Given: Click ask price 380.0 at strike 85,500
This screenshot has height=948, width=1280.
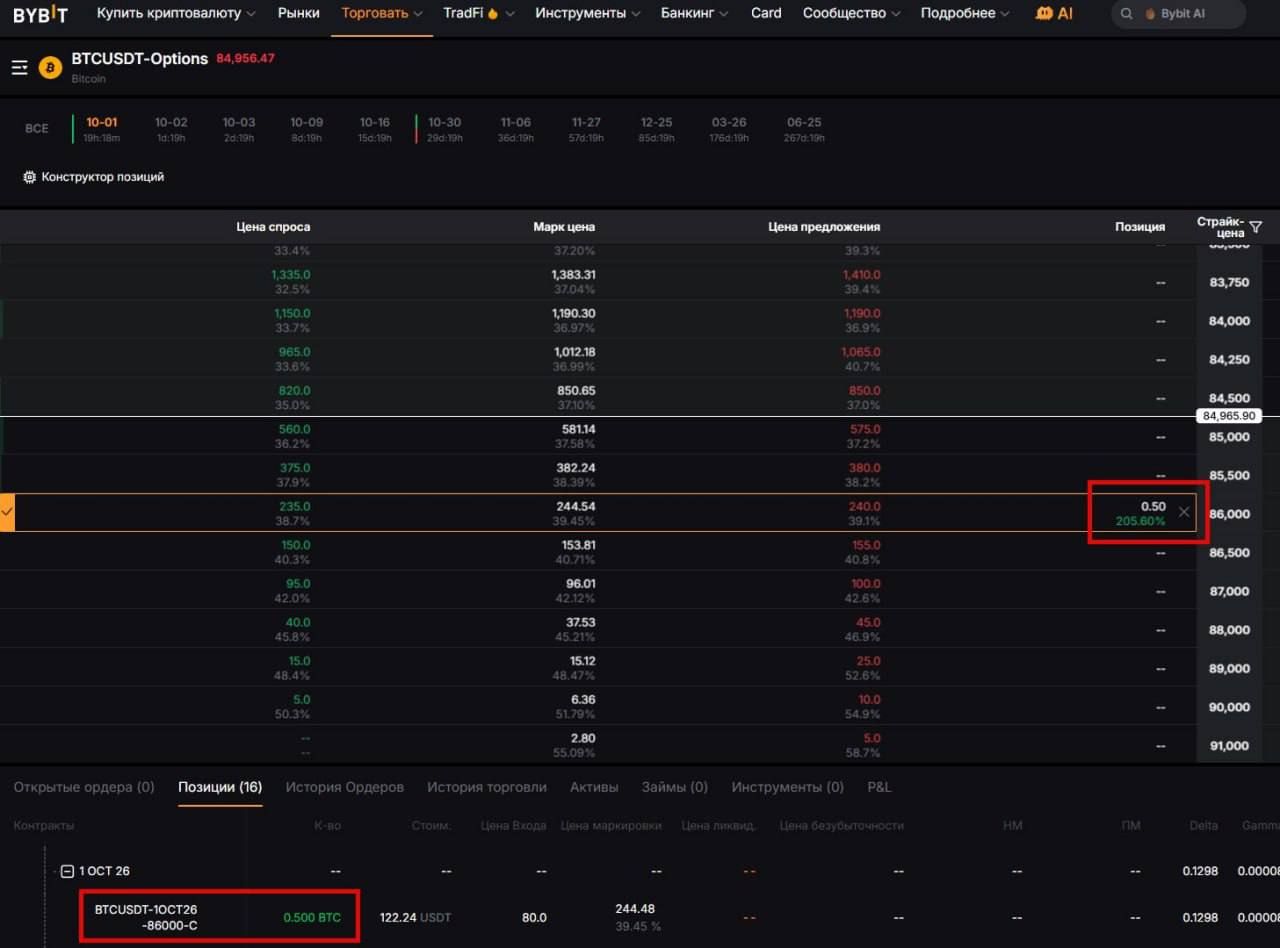Looking at the screenshot, I should (x=865, y=468).
